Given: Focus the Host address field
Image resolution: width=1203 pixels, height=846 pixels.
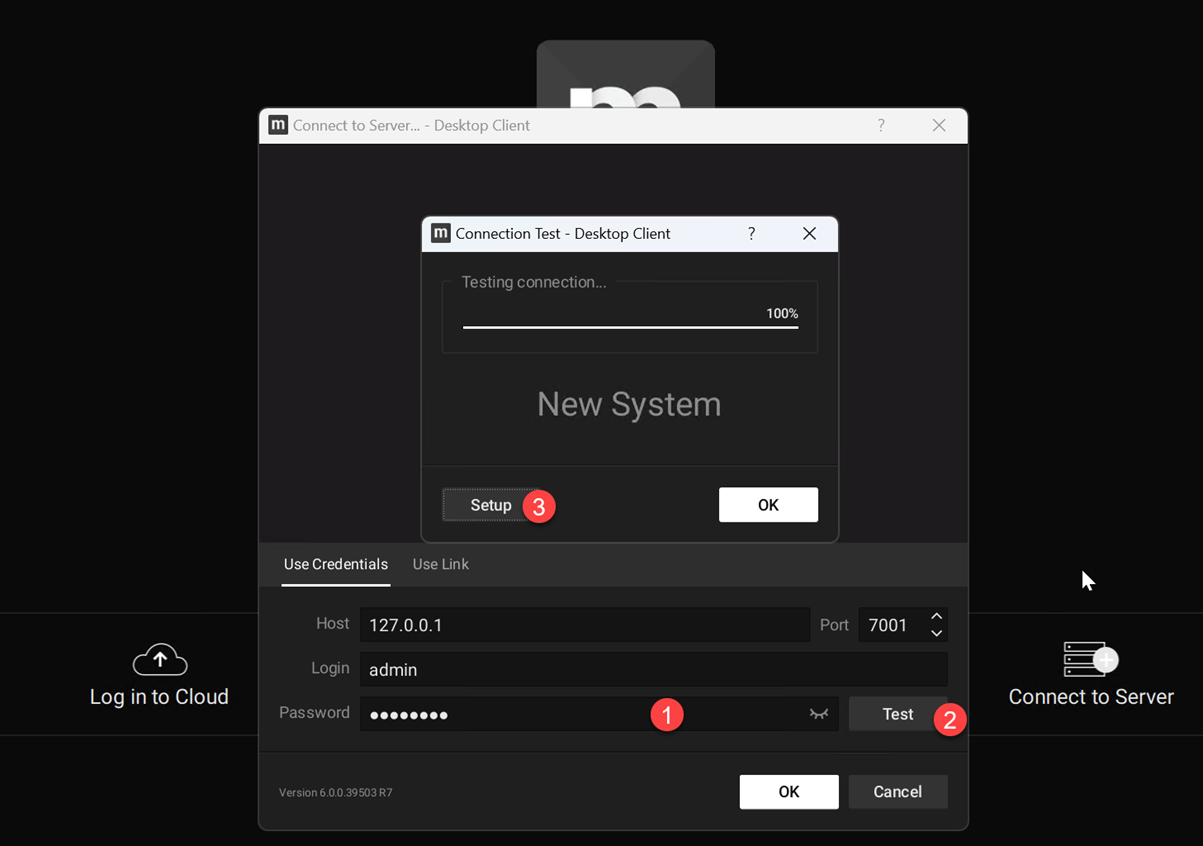Looking at the screenshot, I should tap(584, 625).
